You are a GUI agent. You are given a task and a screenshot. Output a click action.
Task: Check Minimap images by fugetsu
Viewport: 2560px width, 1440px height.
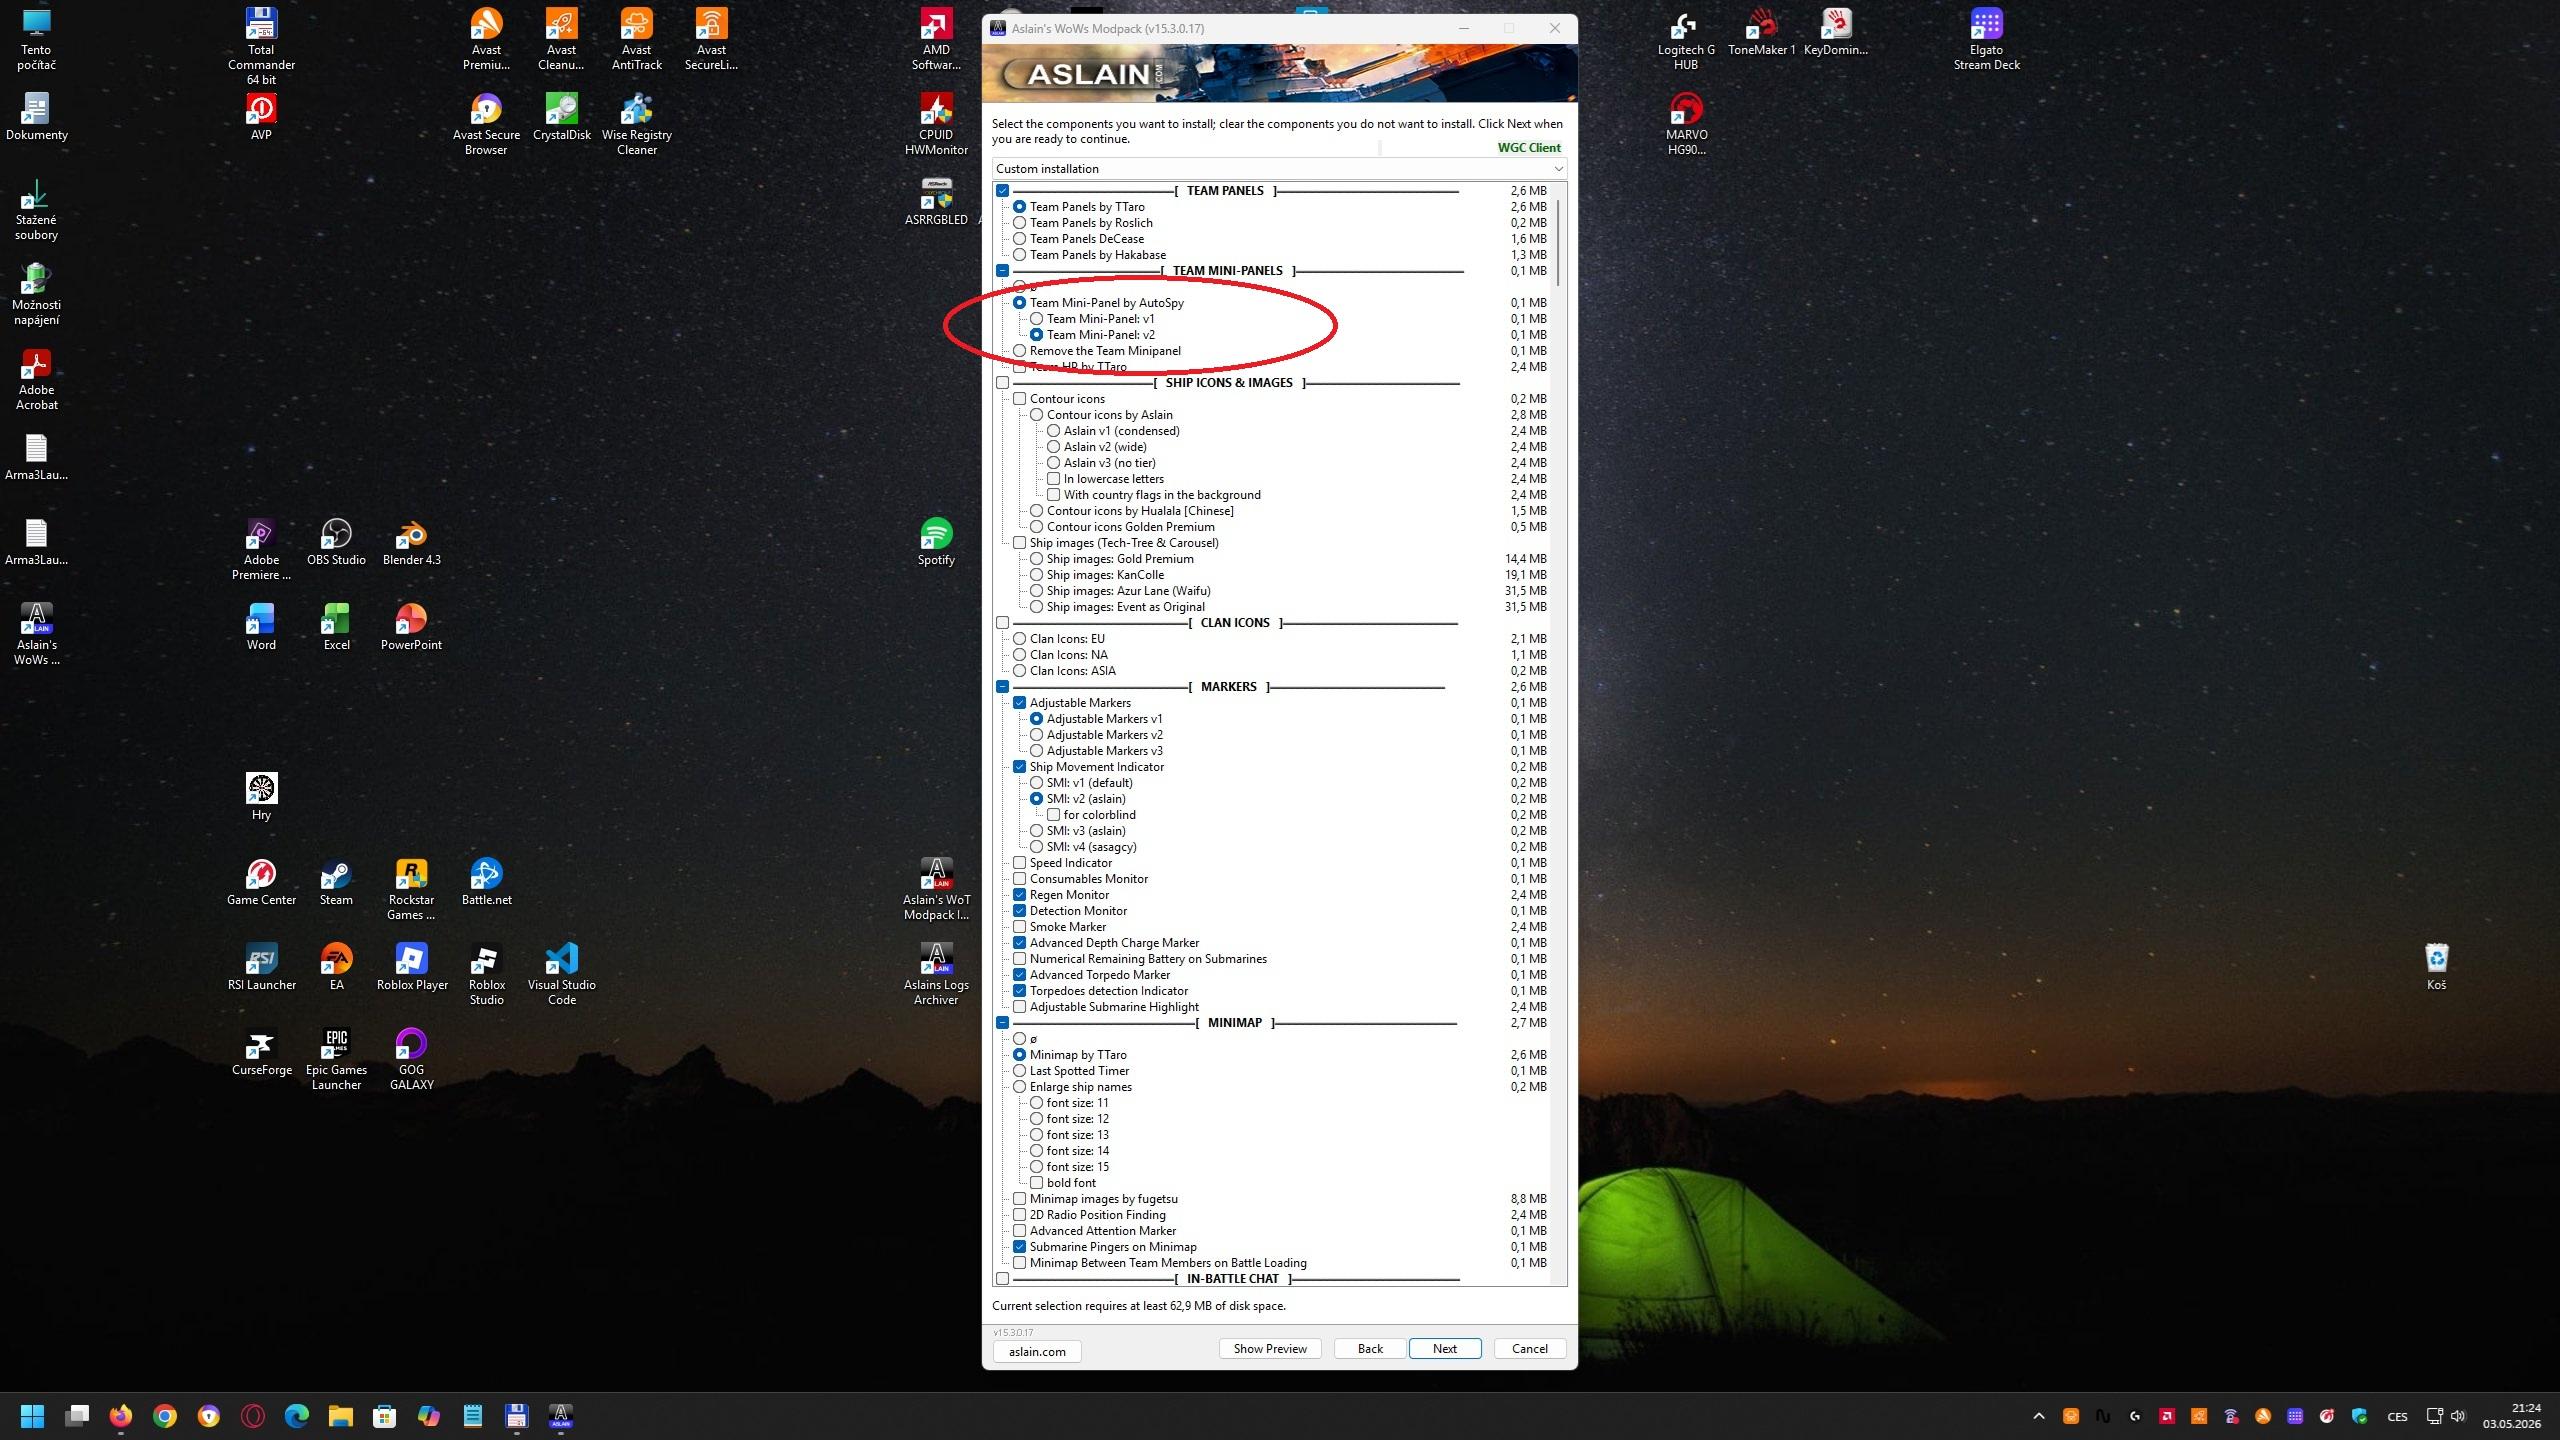1019,1199
